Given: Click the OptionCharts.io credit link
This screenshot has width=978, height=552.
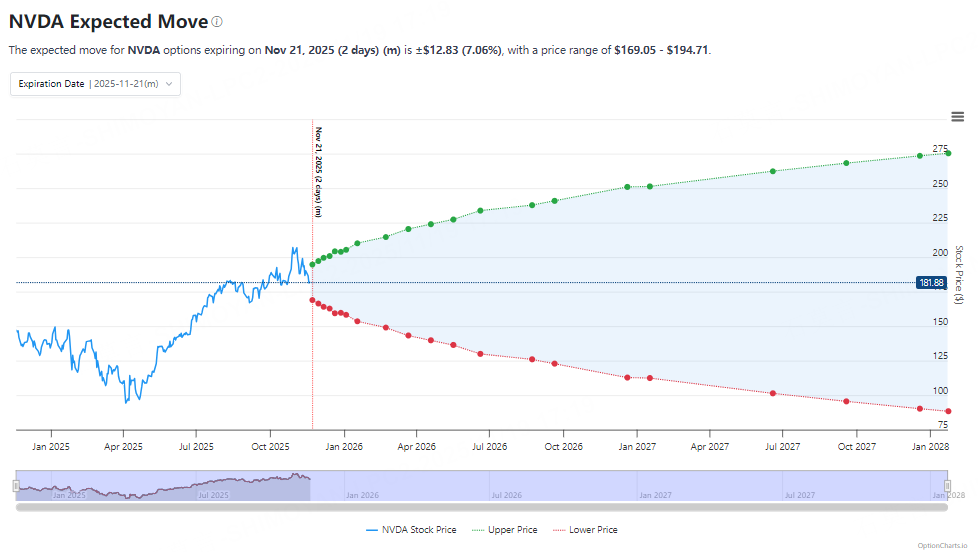Looking at the screenshot, I should tap(942, 545).
